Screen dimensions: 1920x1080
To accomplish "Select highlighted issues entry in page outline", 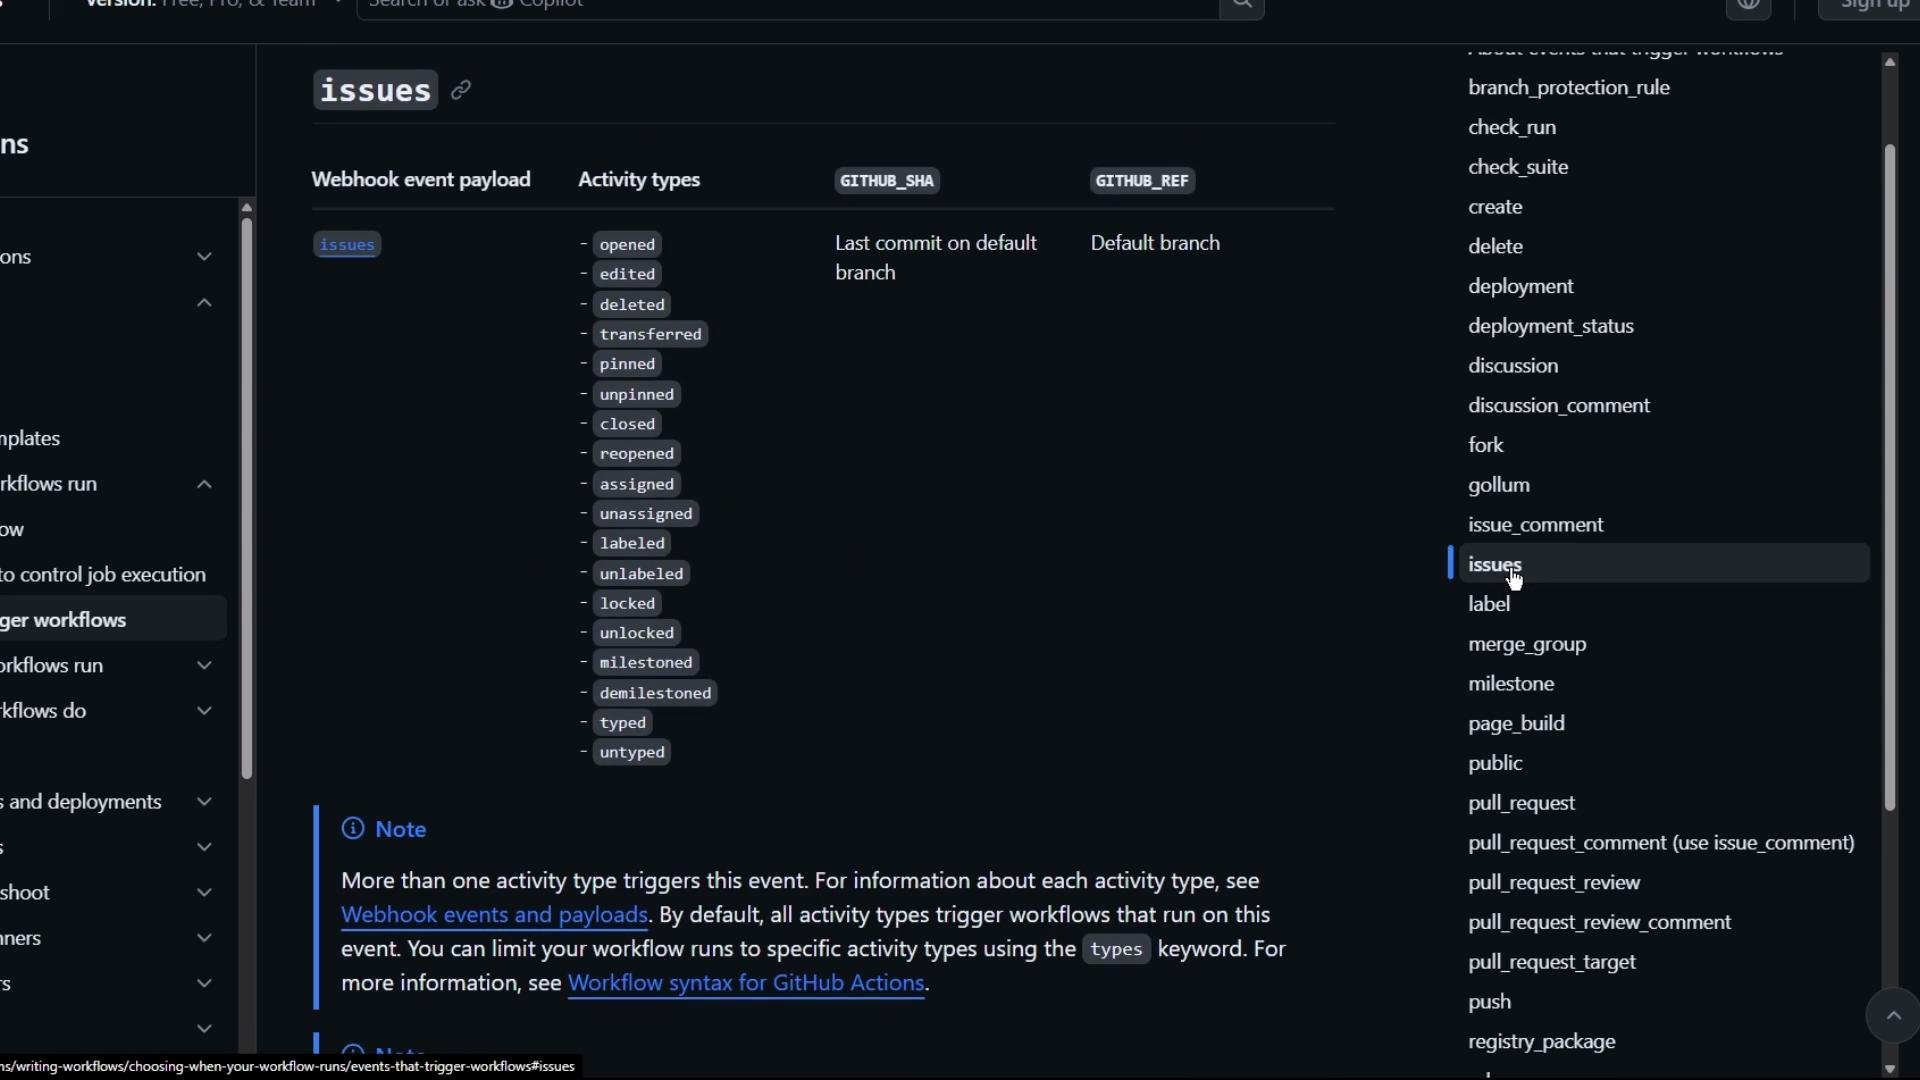I will [x=1664, y=564].
